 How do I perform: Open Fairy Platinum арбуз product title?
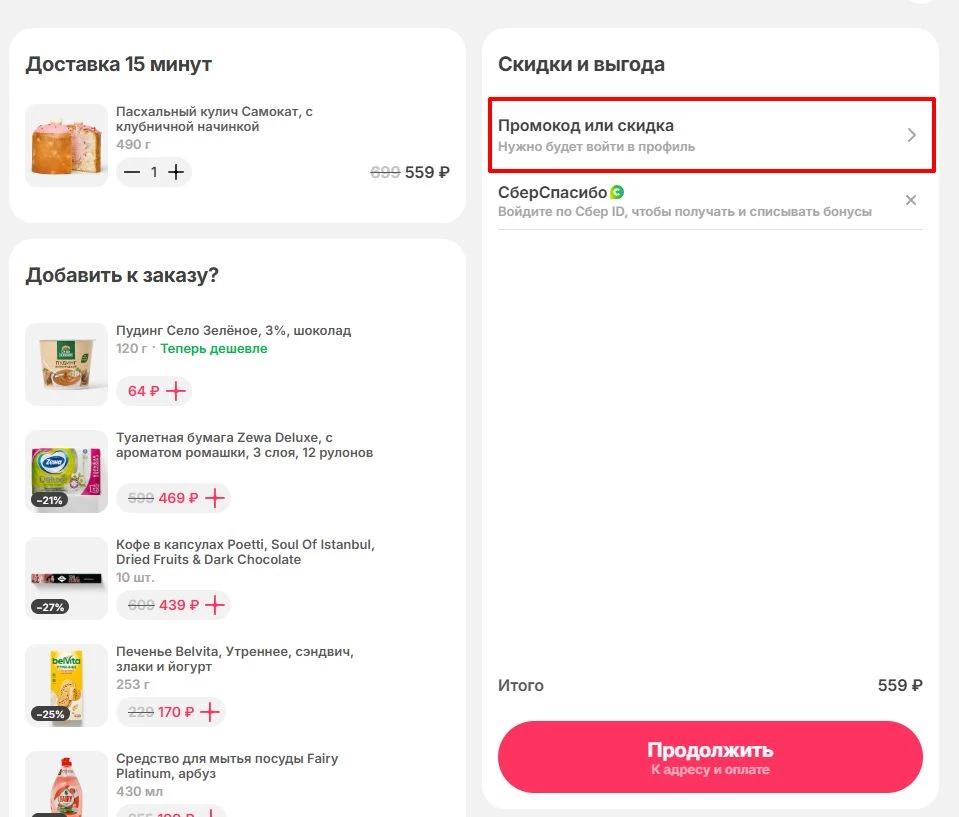[x=227, y=766]
